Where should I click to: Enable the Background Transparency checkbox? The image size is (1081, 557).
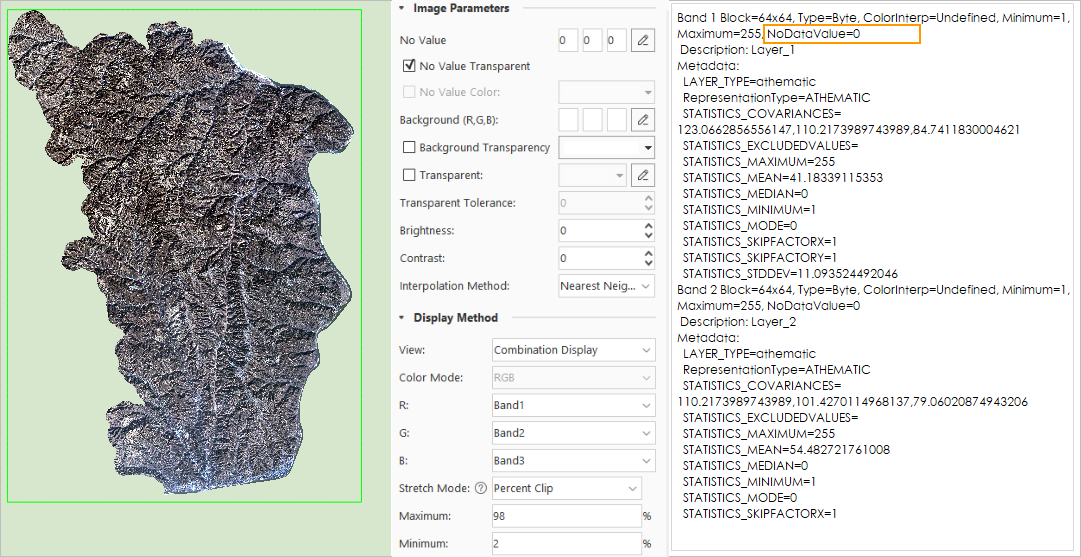[x=408, y=147]
